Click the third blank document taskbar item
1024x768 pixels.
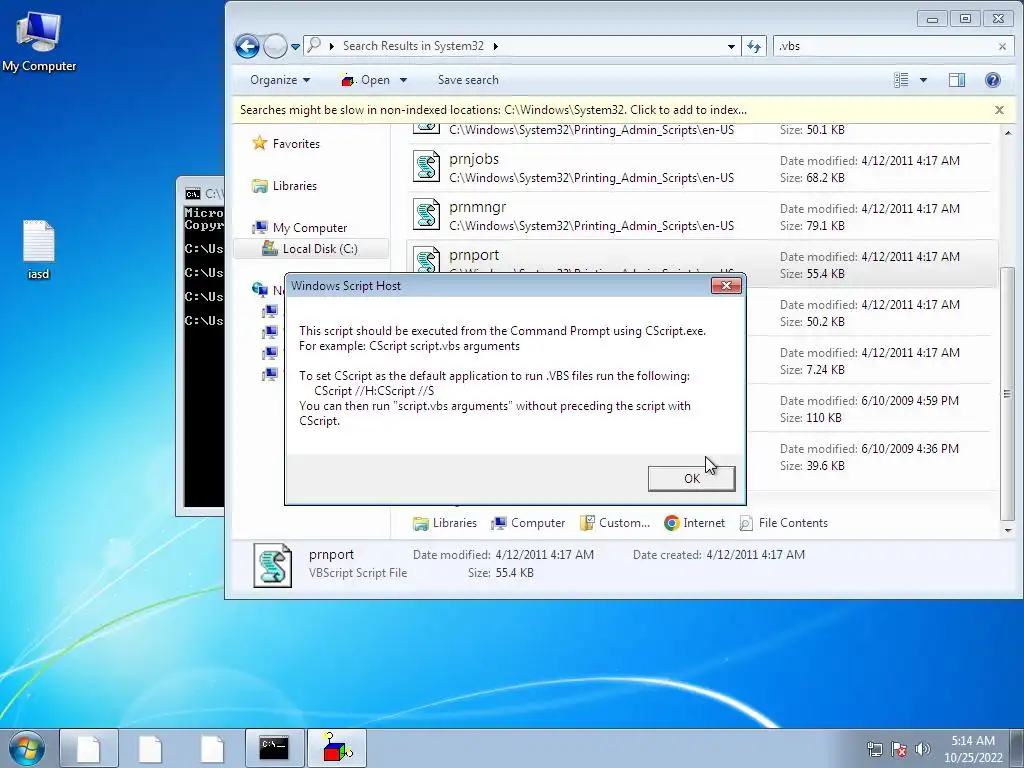pyautogui.click(x=212, y=748)
